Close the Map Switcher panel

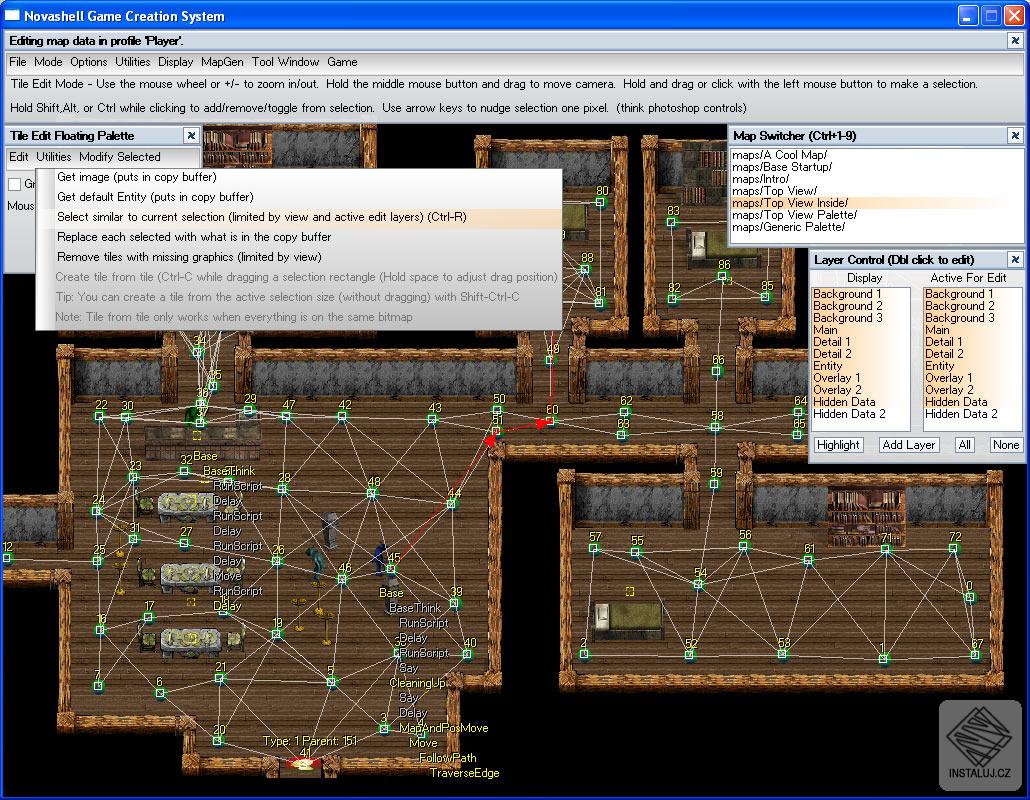[1015, 135]
